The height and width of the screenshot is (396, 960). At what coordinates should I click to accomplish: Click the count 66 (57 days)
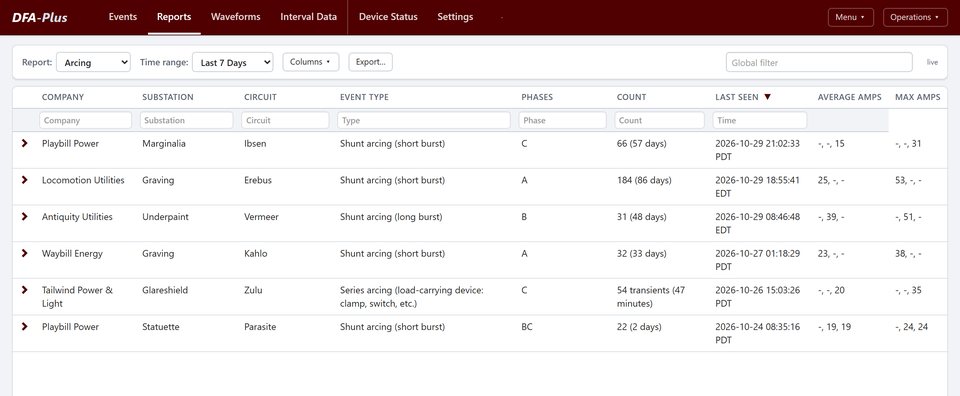coord(642,144)
